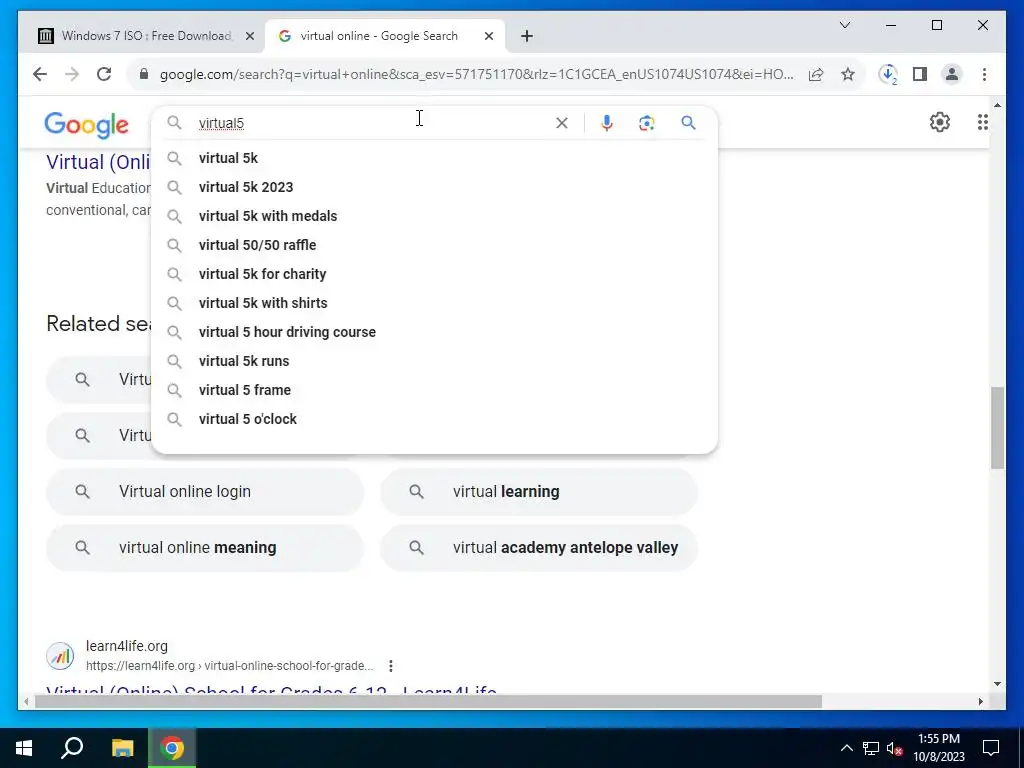The image size is (1024, 768).
Task: Start a voice search with the microphone
Action: [x=607, y=123]
